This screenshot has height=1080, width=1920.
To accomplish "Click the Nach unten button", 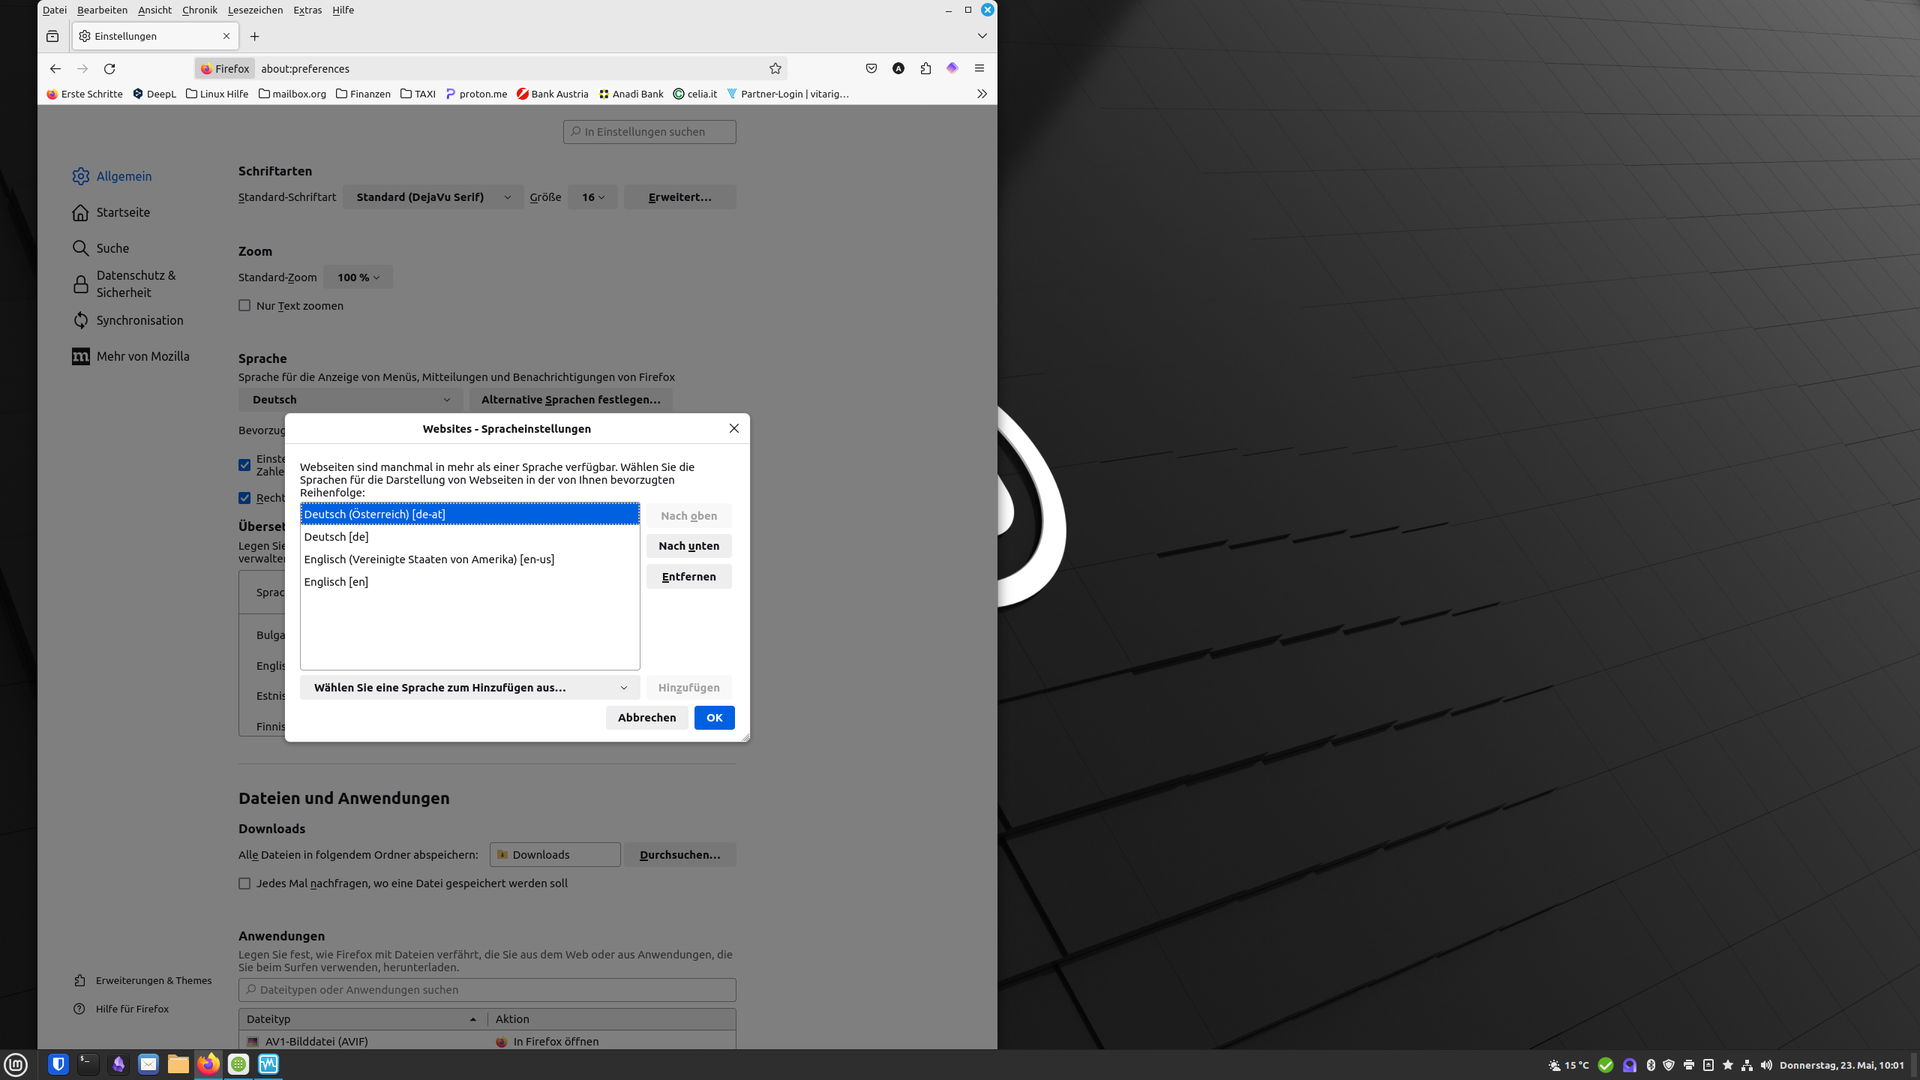I will point(688,546).
